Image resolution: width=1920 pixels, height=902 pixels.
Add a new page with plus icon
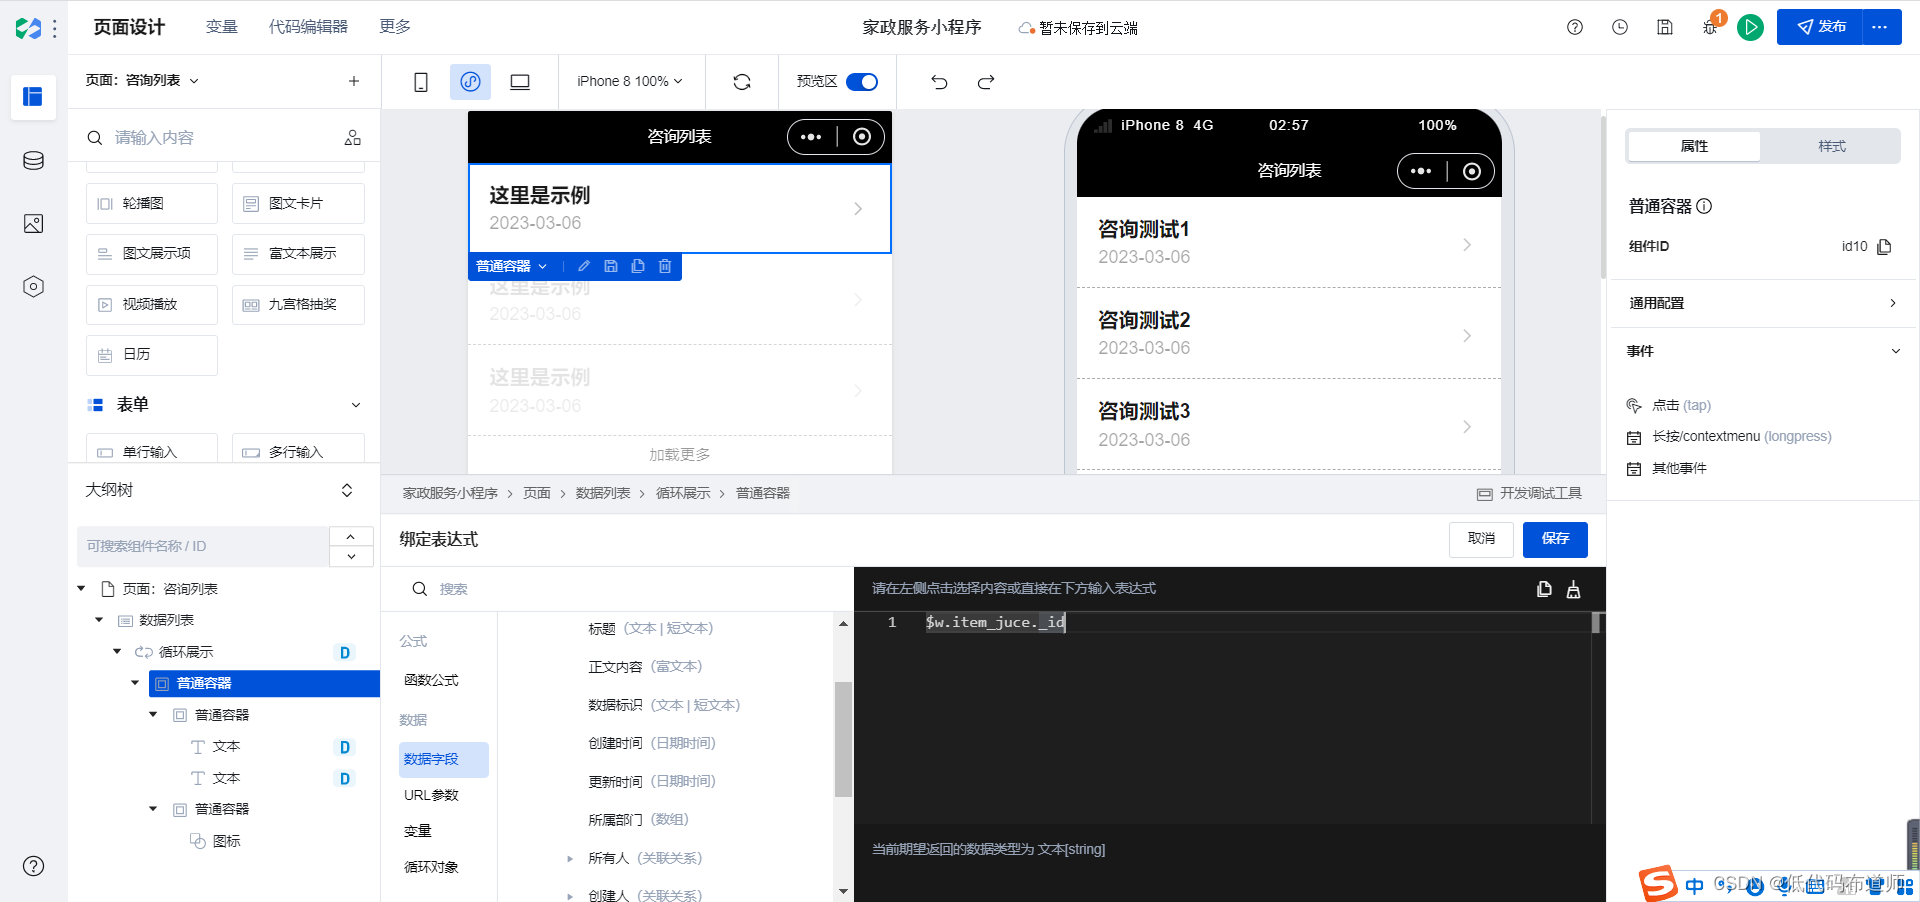[354, 81]
